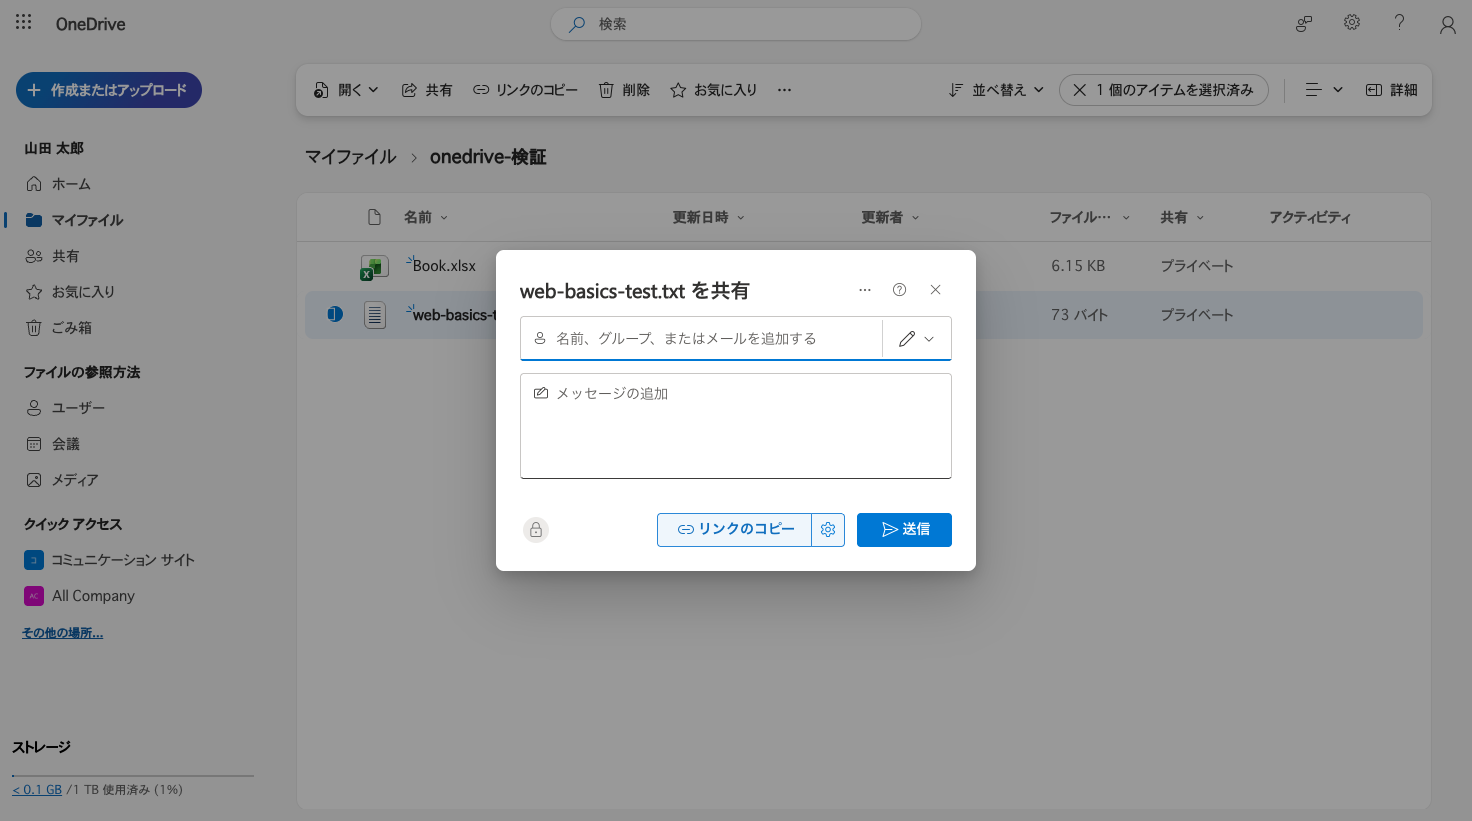The width and height of the screenshot is (1472, 821).
Task: Click toolbar リンクのコピー command
Action: [526, 90]
